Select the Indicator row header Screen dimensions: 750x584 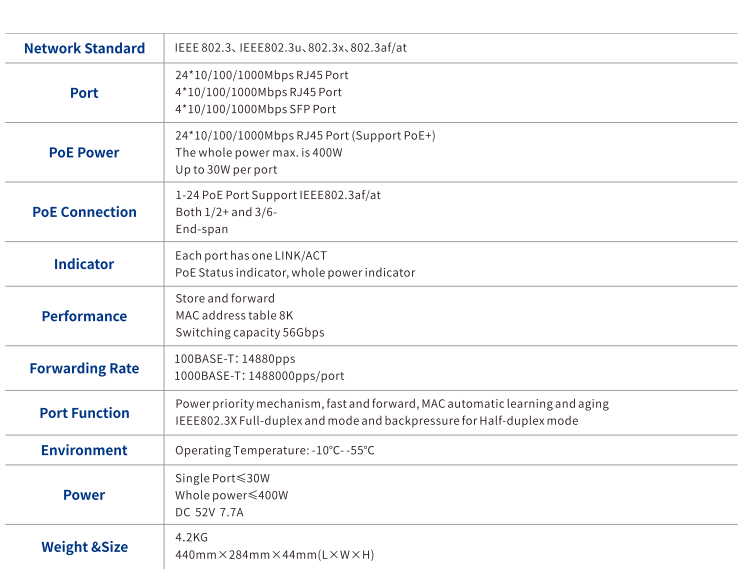pyautogui.click(x=84, y=264)
